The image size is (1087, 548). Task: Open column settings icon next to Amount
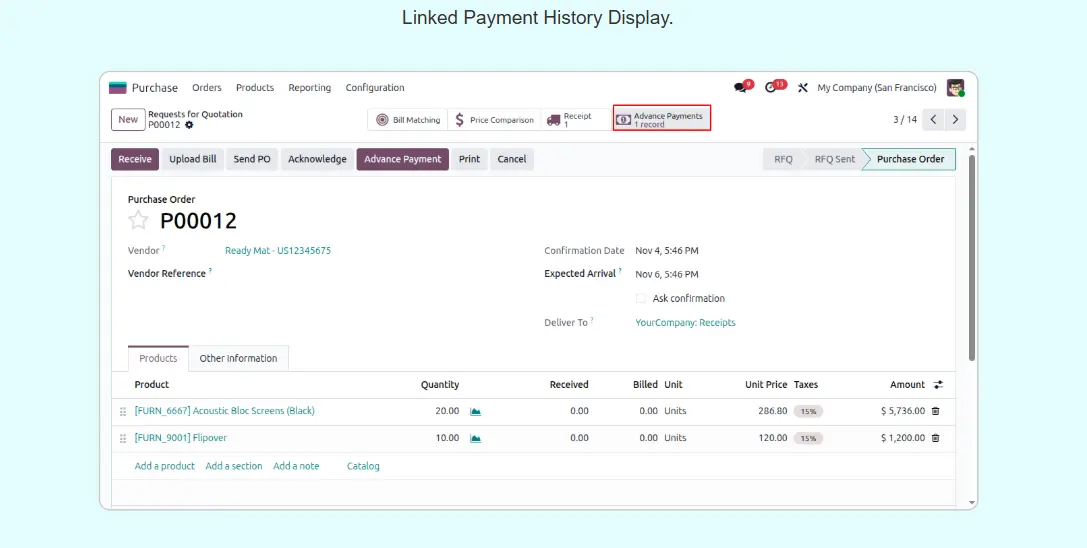[x=938, y=385]
